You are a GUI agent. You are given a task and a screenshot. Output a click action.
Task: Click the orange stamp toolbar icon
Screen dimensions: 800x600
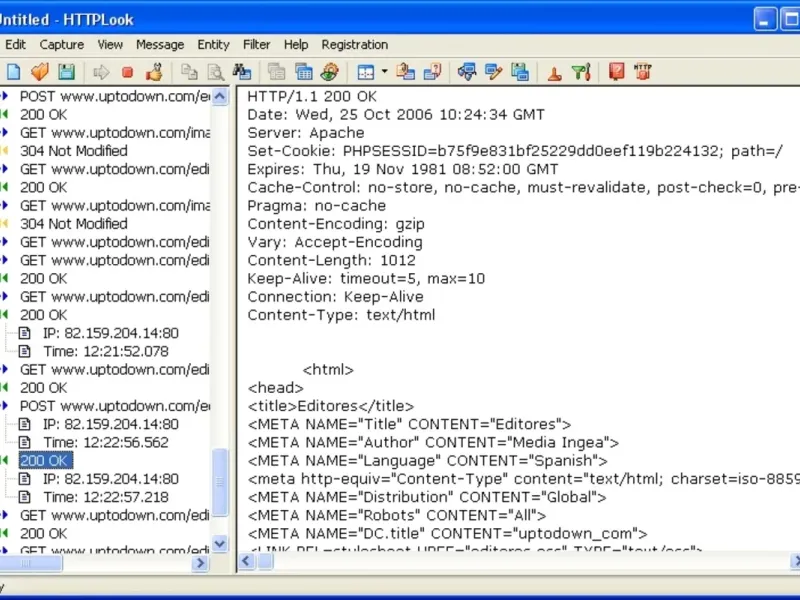(x=555, y=73)
